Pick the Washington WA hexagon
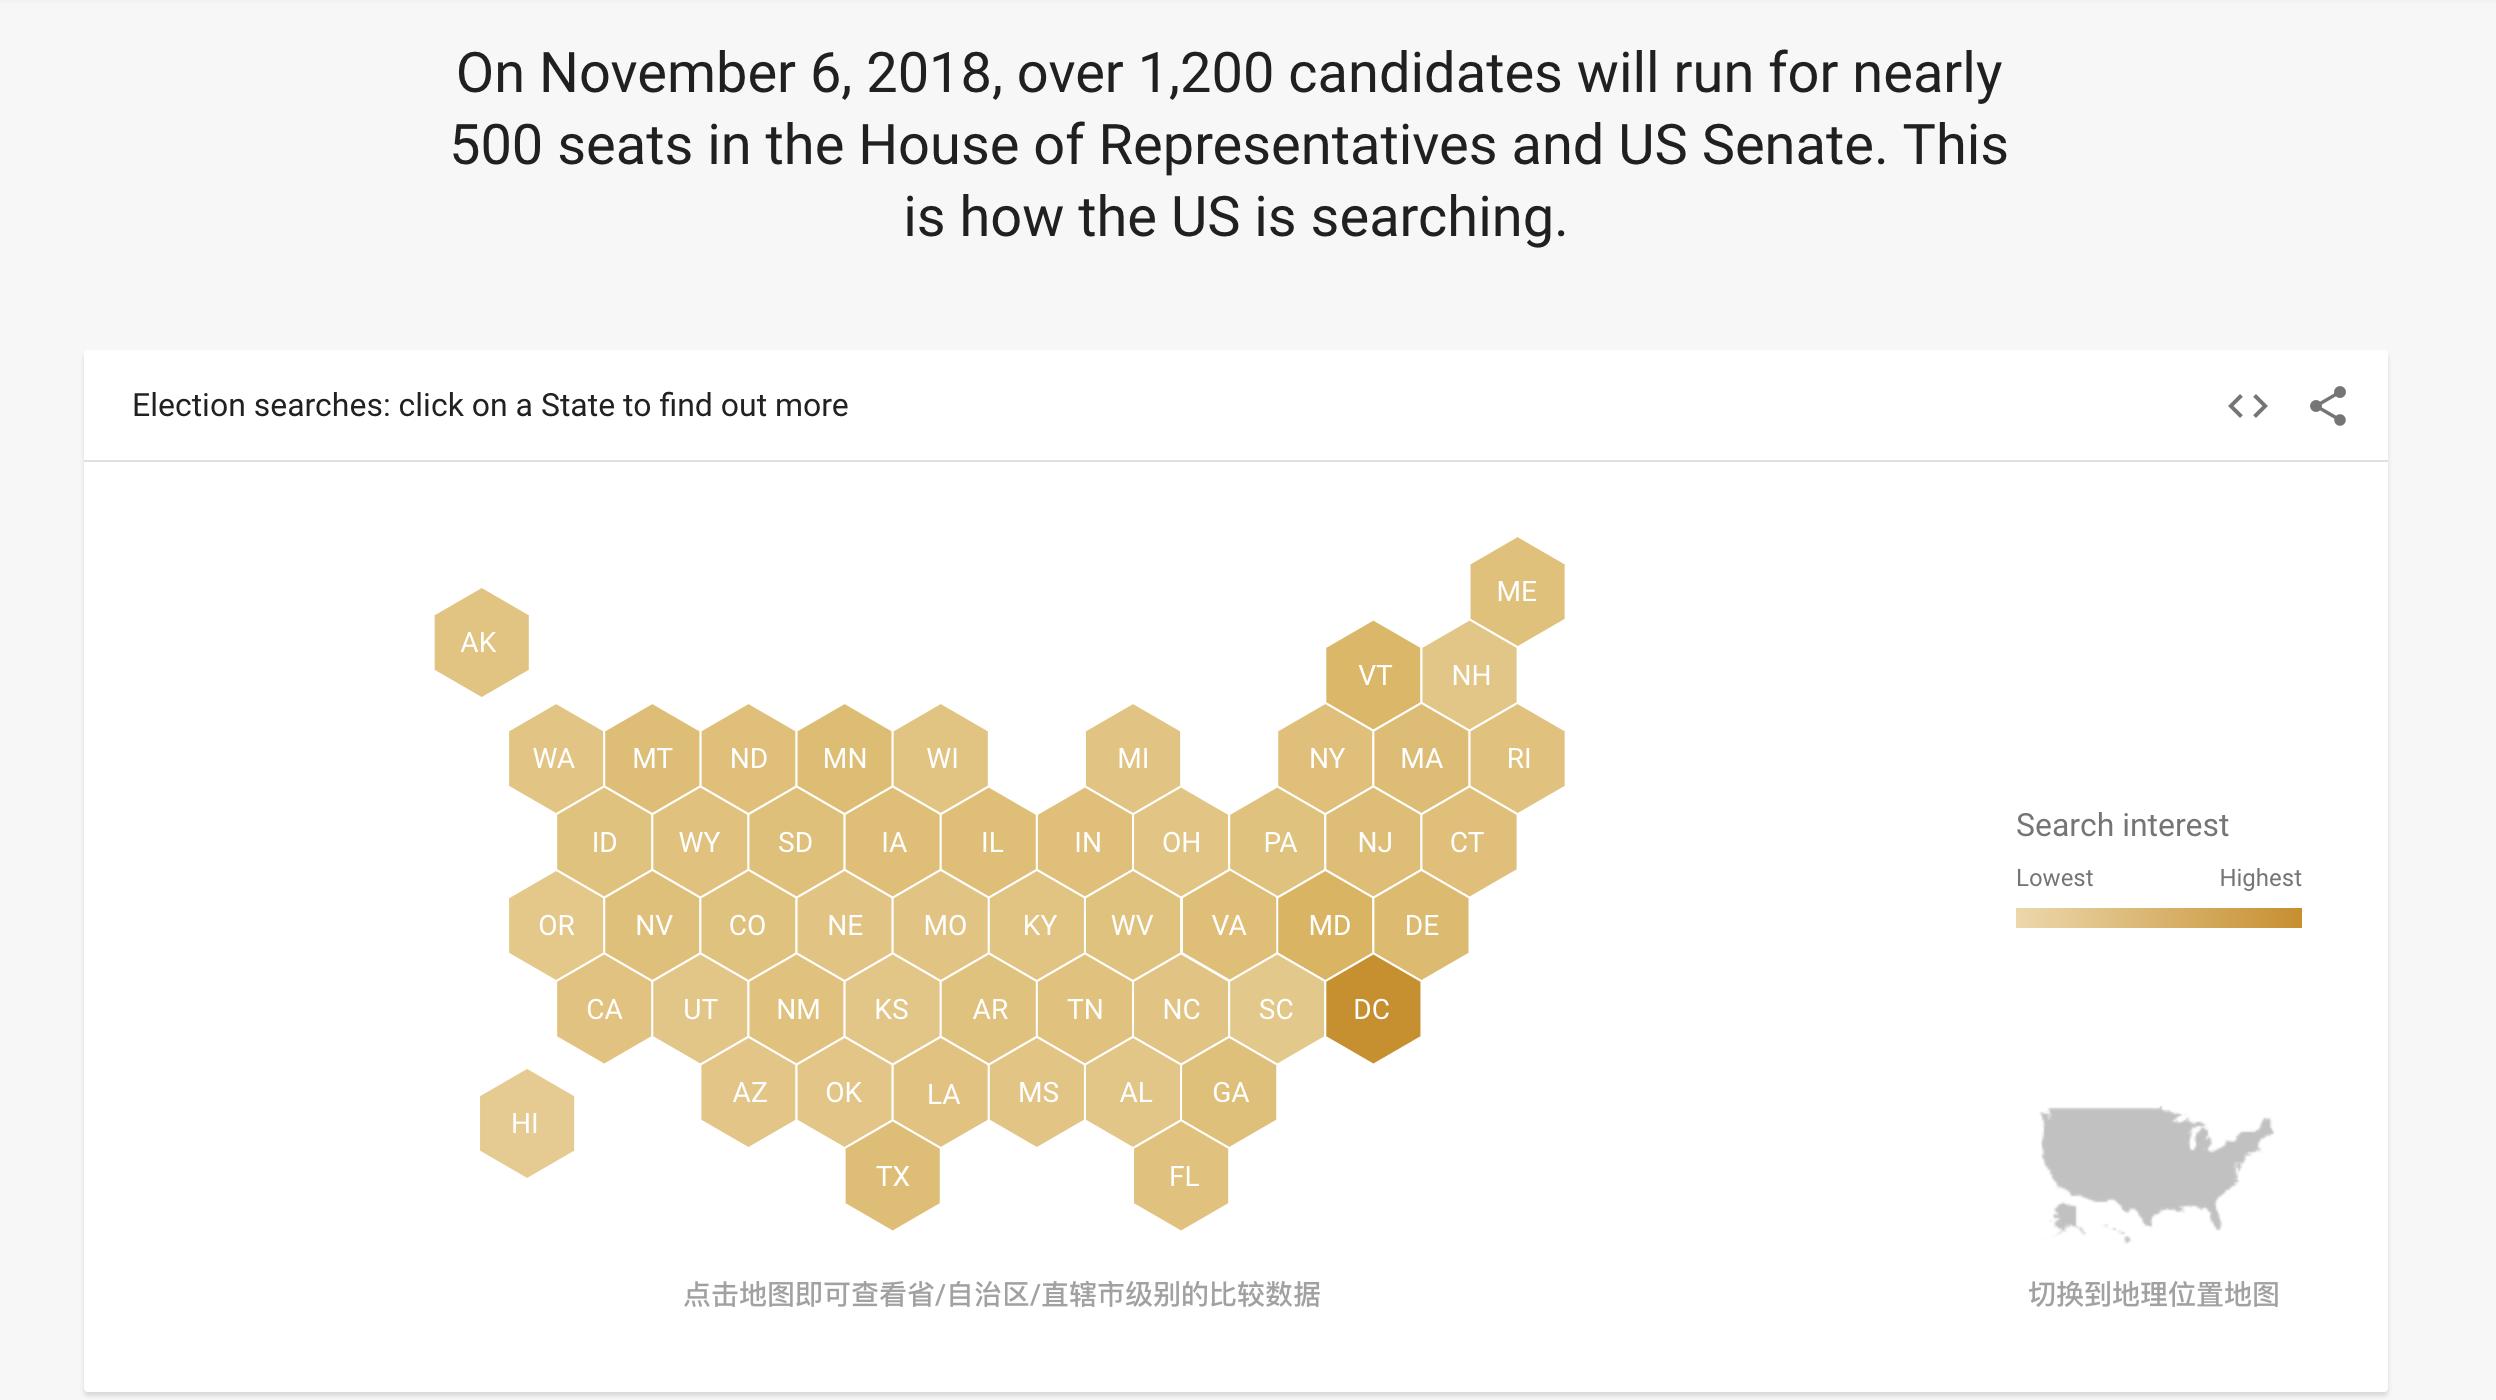Image resolution: width=2496 pixels, height=1400 pixels. (556, 758)
